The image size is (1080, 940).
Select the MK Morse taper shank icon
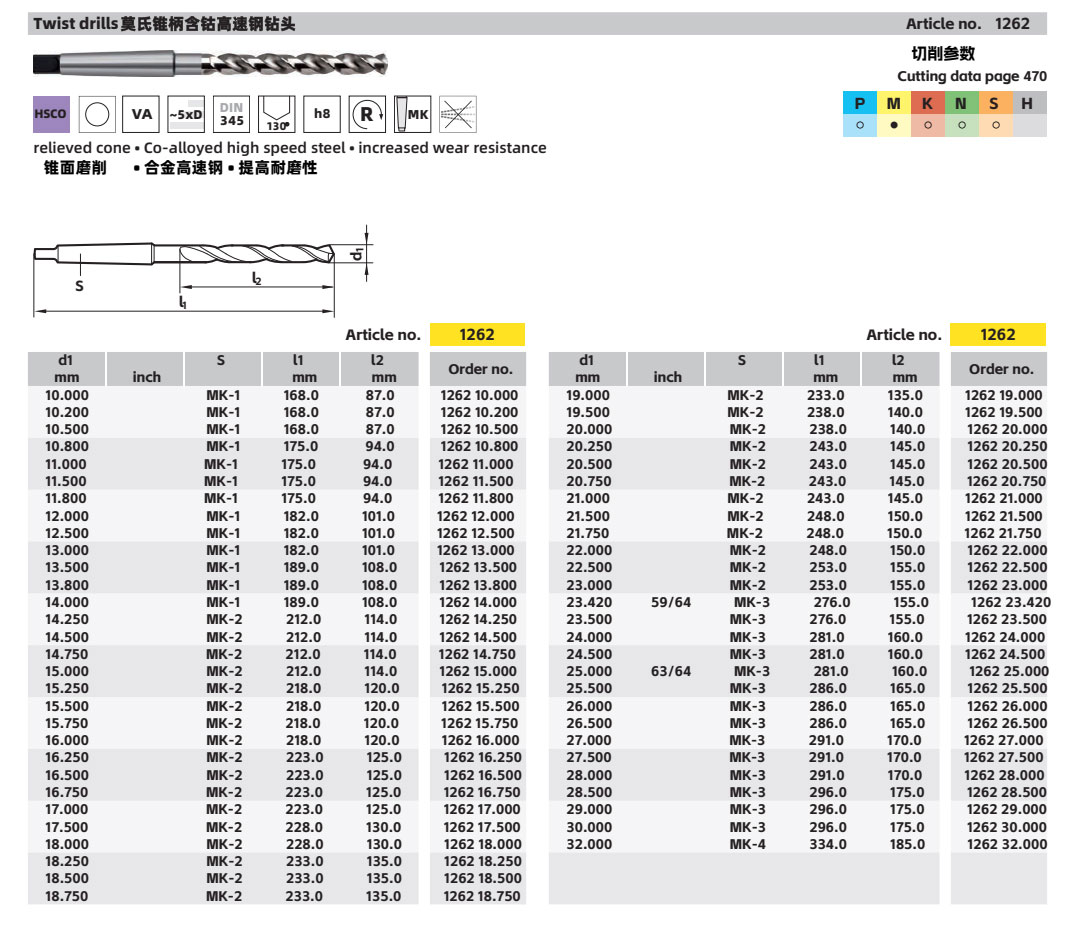(x=412, y=114)
